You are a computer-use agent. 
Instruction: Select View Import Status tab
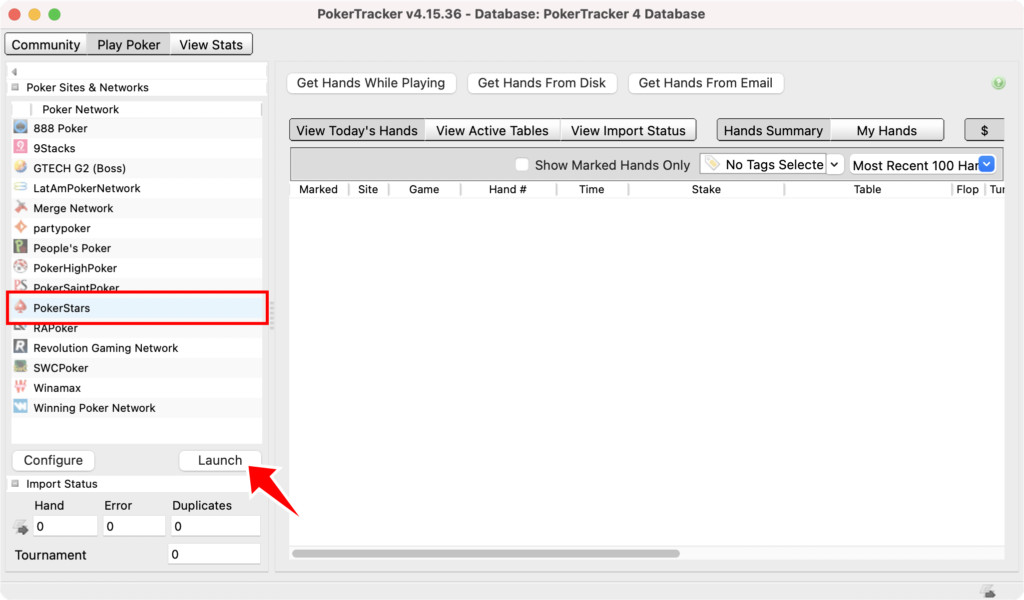pyautogui.click(x=628, y=131)
